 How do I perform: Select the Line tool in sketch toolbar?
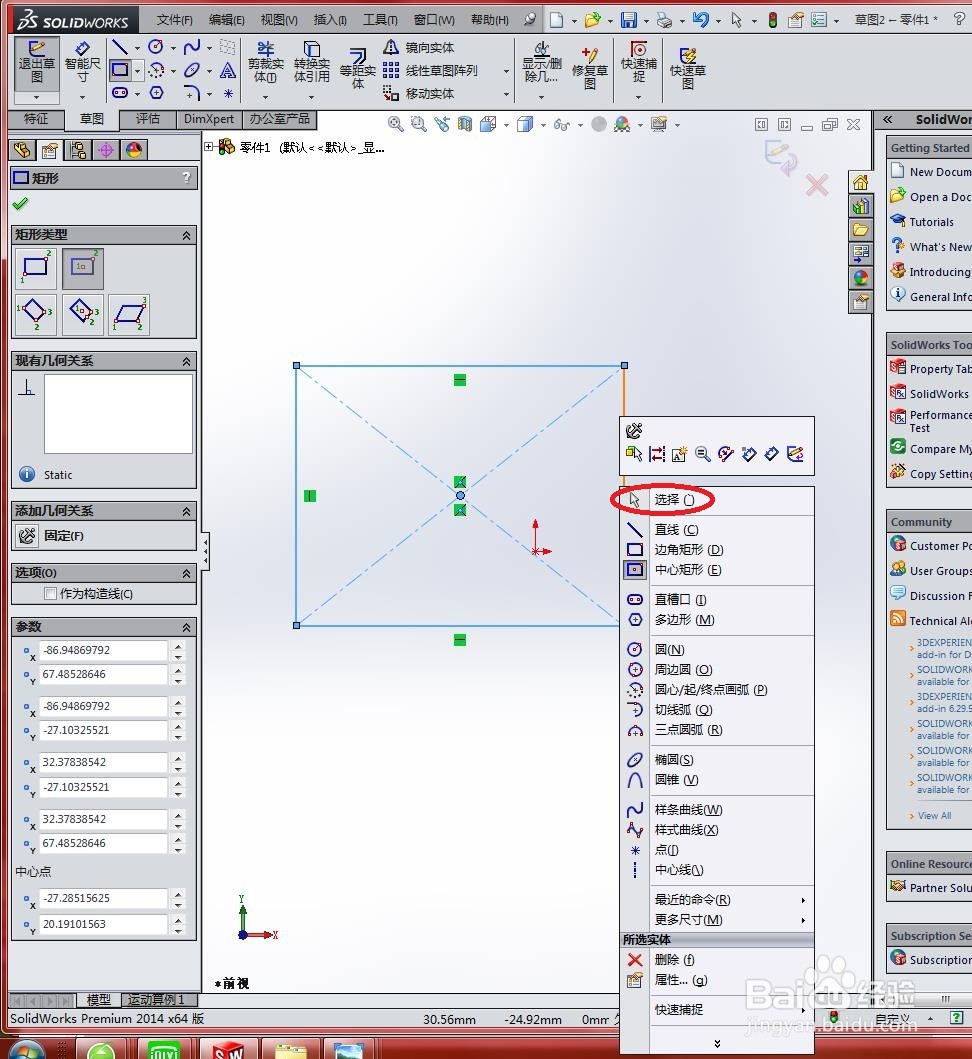[120, 47]
